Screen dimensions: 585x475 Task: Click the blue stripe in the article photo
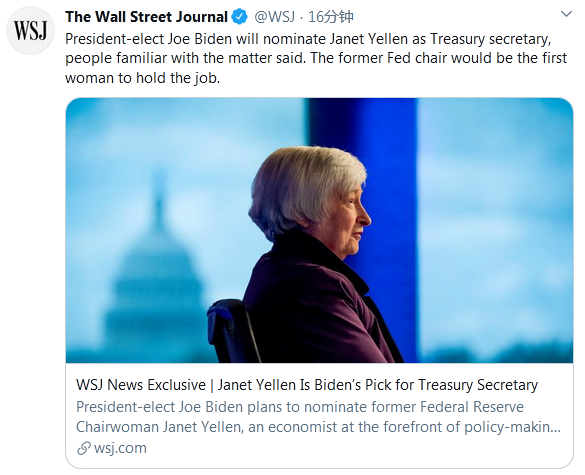pyautogui.click(x=388, y=187)
